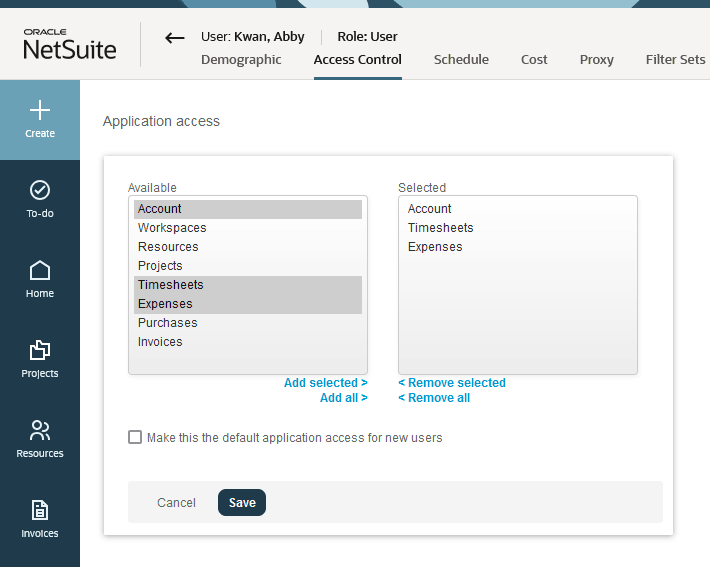
Task: Select the Access Control tab
Action: click(x=358, y=59)
